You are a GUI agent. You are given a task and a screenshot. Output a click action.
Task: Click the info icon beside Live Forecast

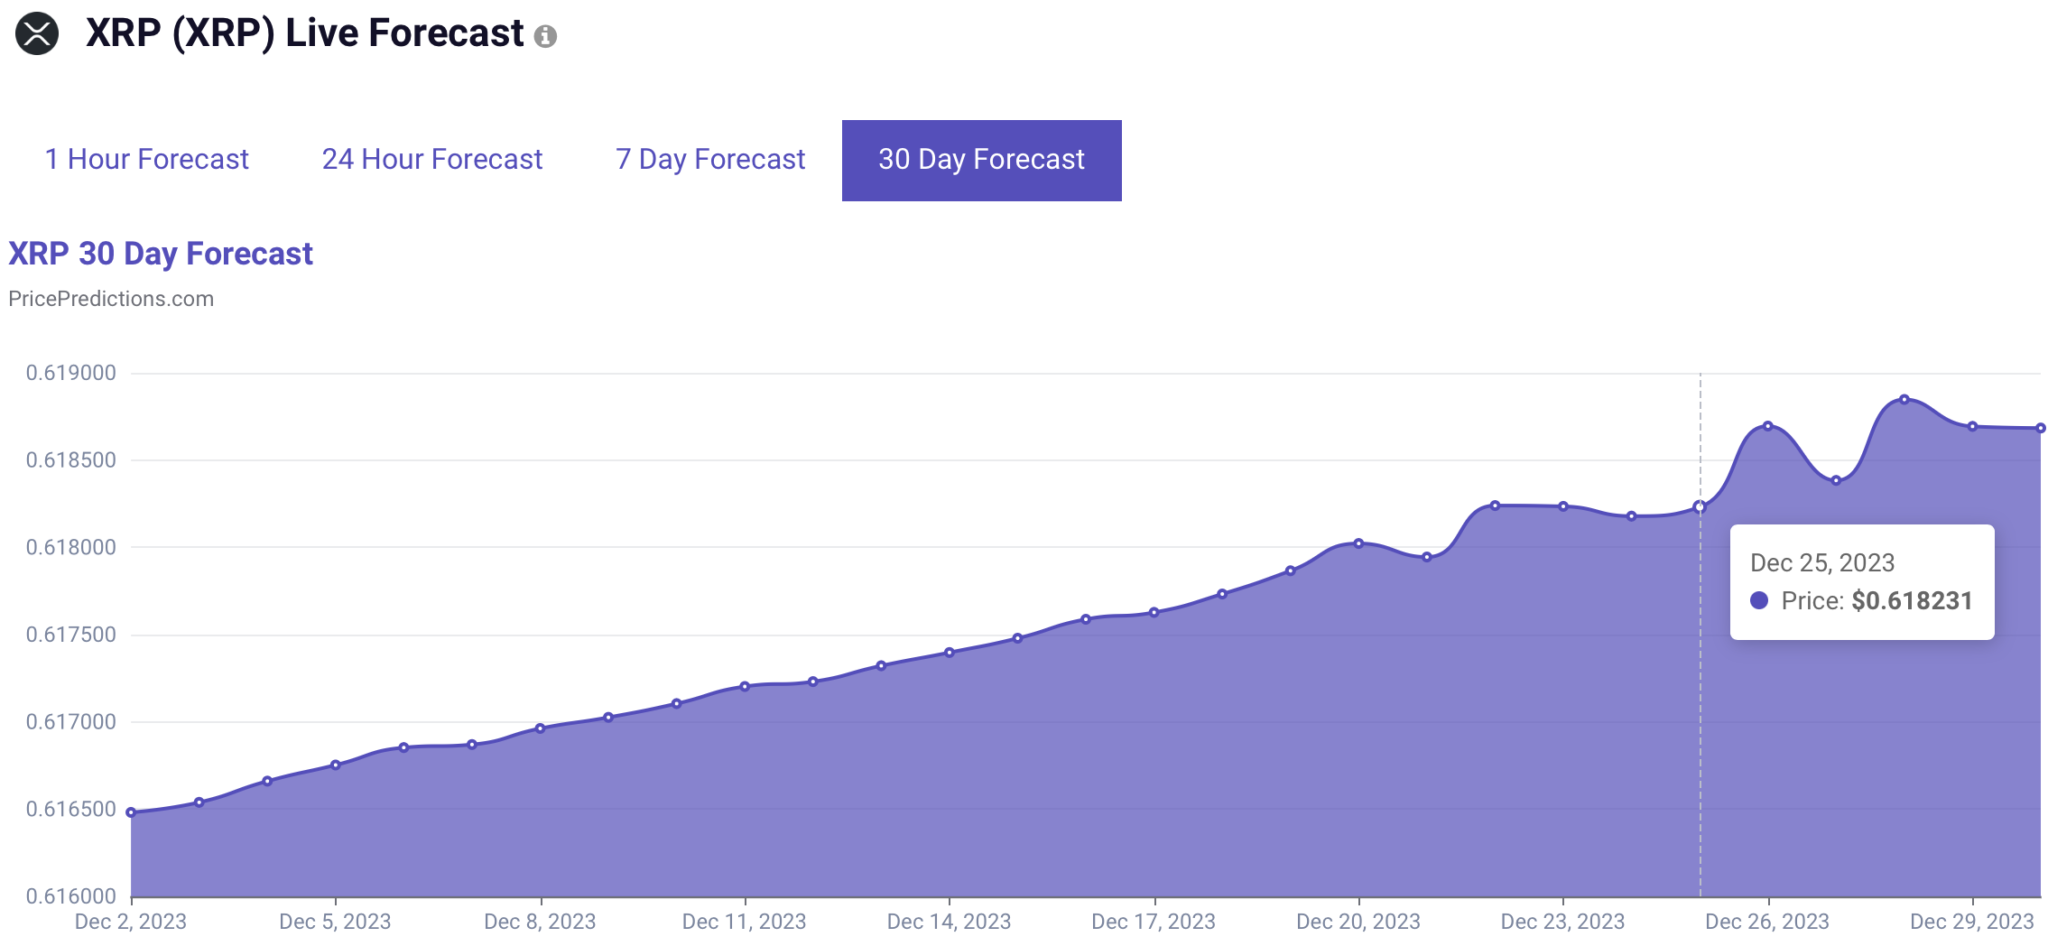click(545, 37)
